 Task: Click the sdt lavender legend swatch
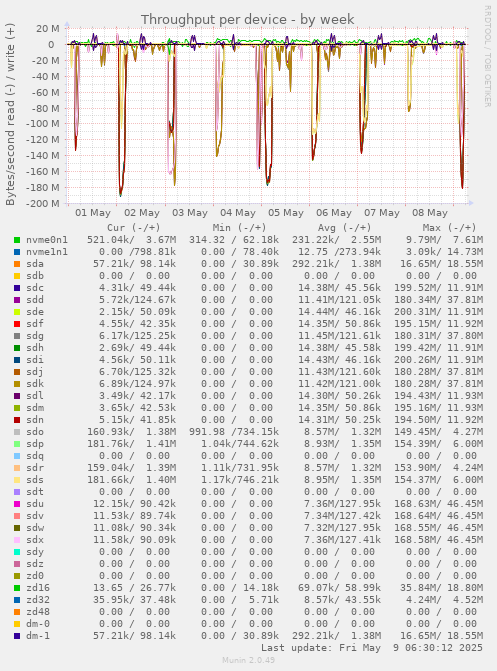[17, 492]
